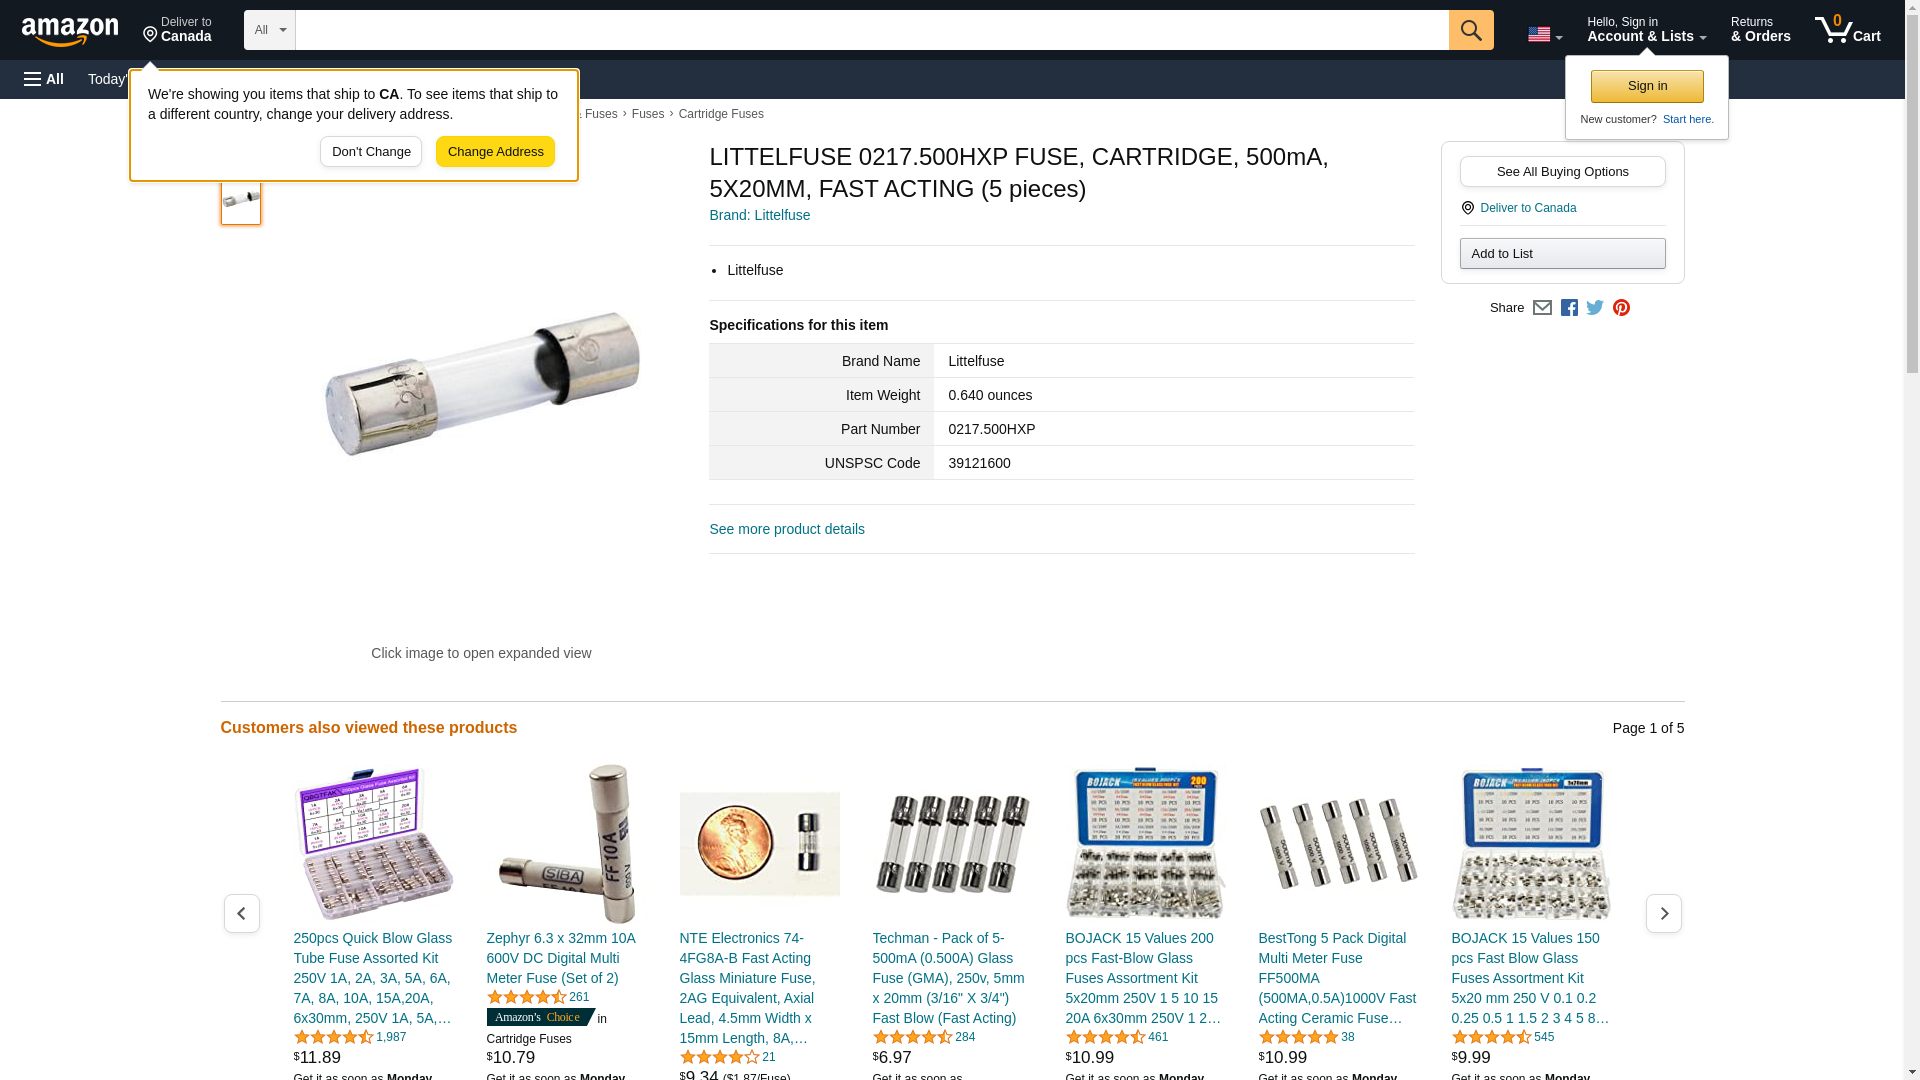Click See All Buying Options button
The height and width of the screenshot is (1080, 1920).
pyautogui.click(x=1562, y=171)
